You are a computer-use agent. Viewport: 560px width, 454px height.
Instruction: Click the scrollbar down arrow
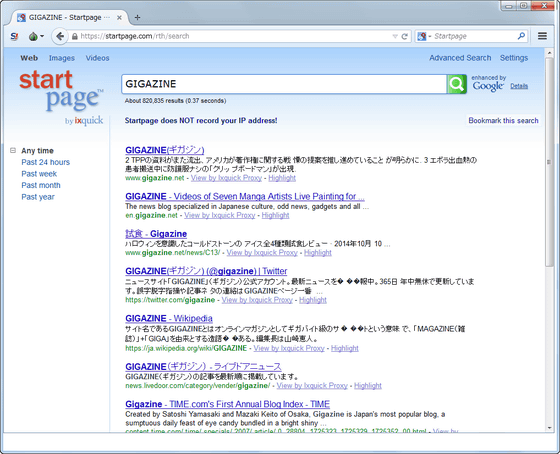[549, 428]
